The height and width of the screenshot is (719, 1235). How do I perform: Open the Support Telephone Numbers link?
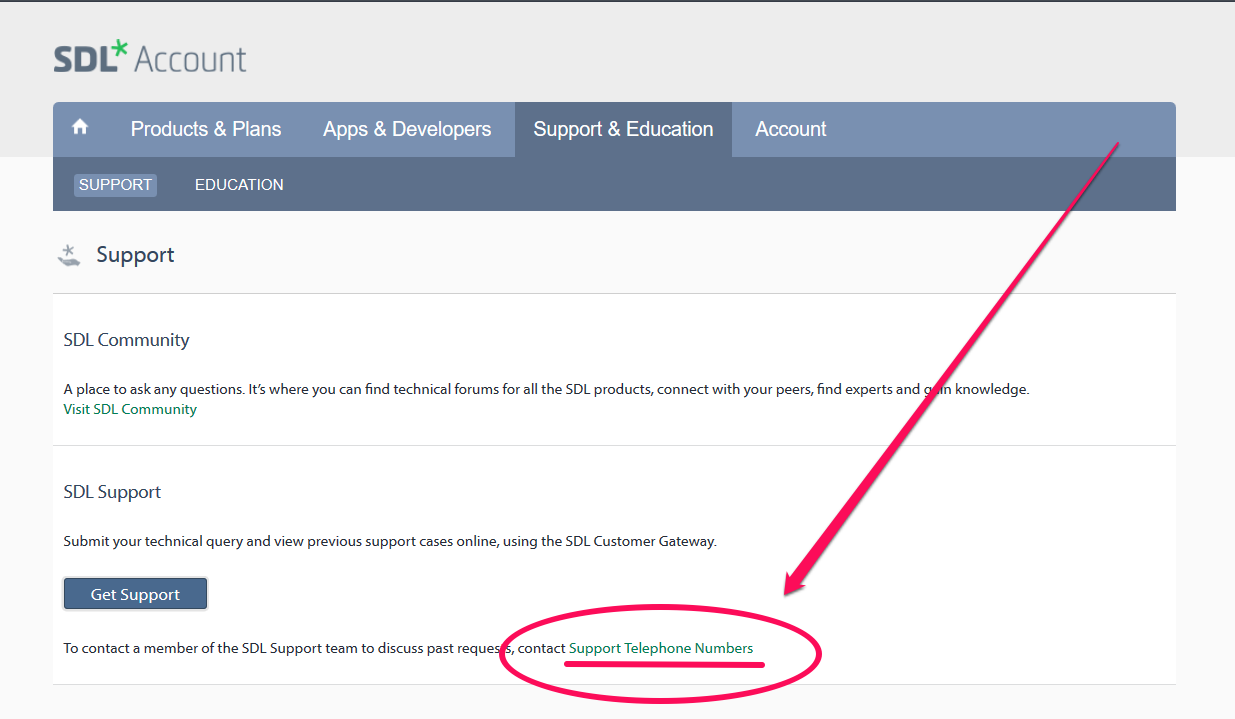click(661, 648)
